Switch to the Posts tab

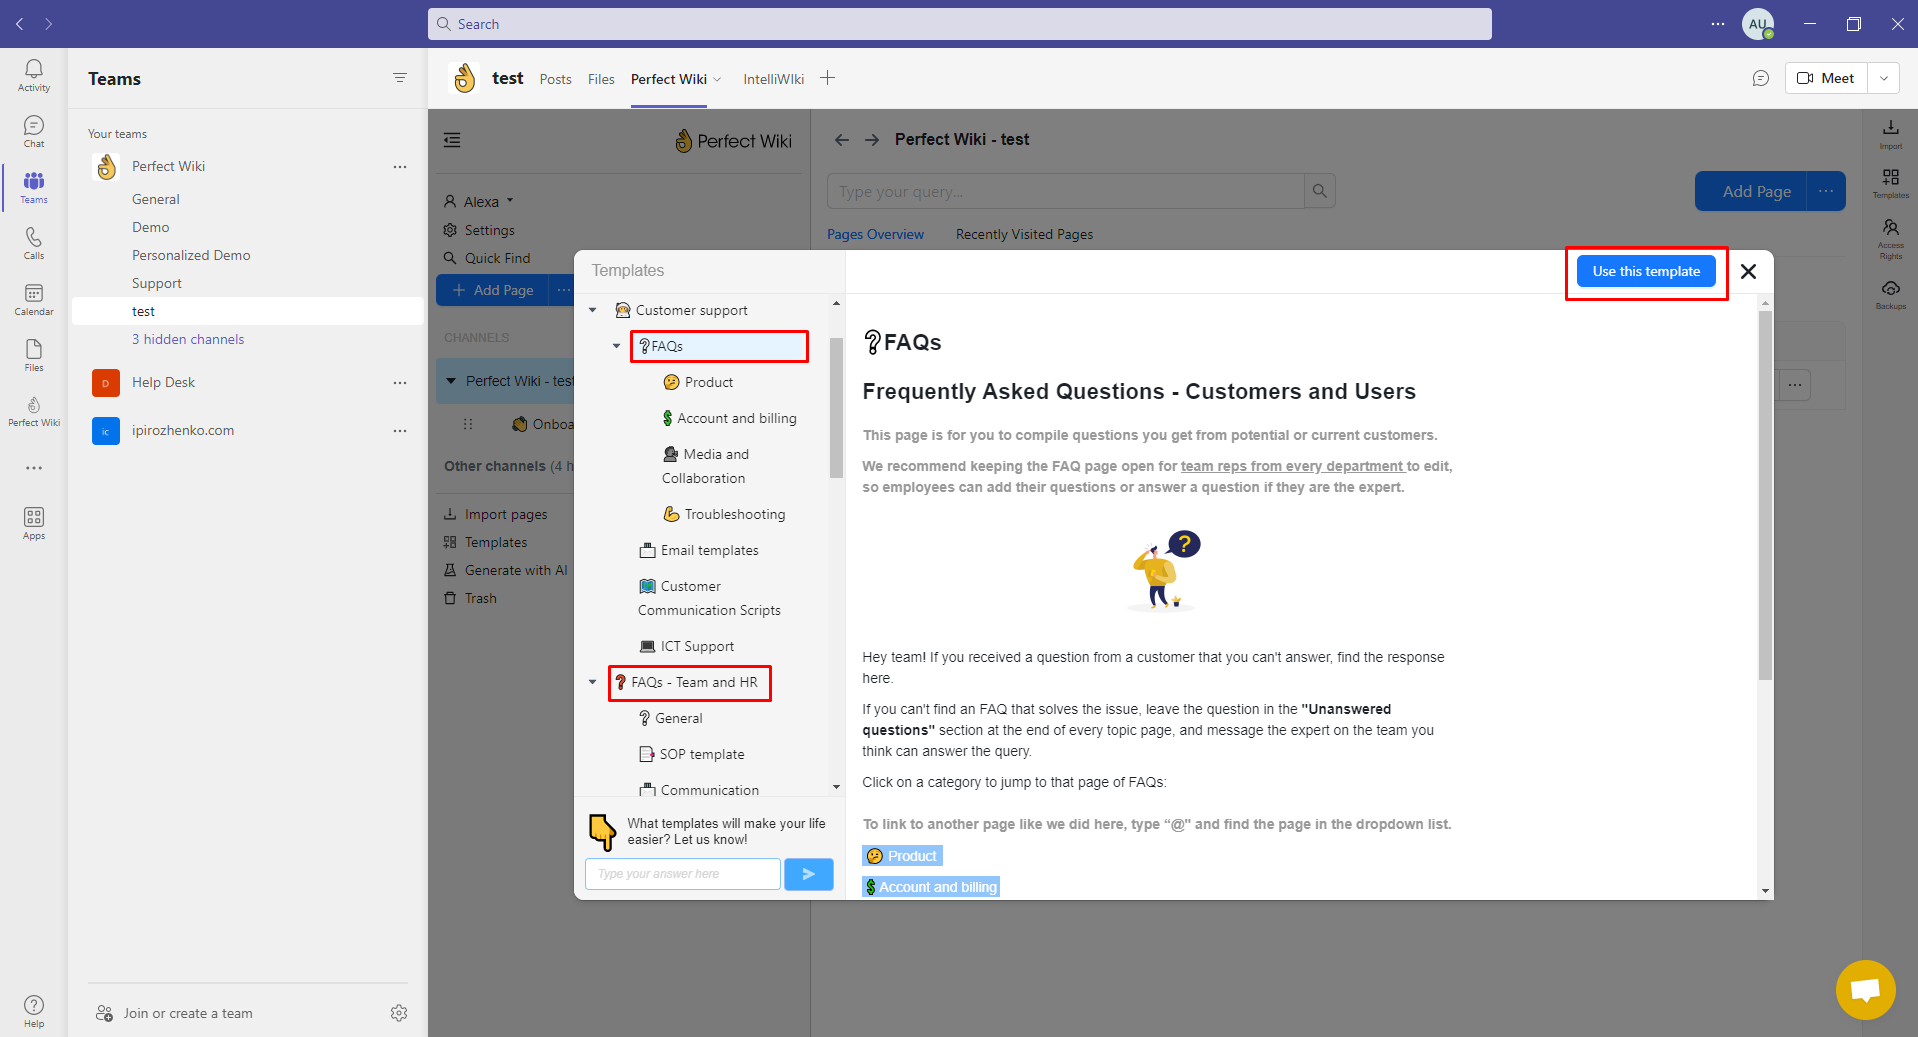(x=555, y=79)
